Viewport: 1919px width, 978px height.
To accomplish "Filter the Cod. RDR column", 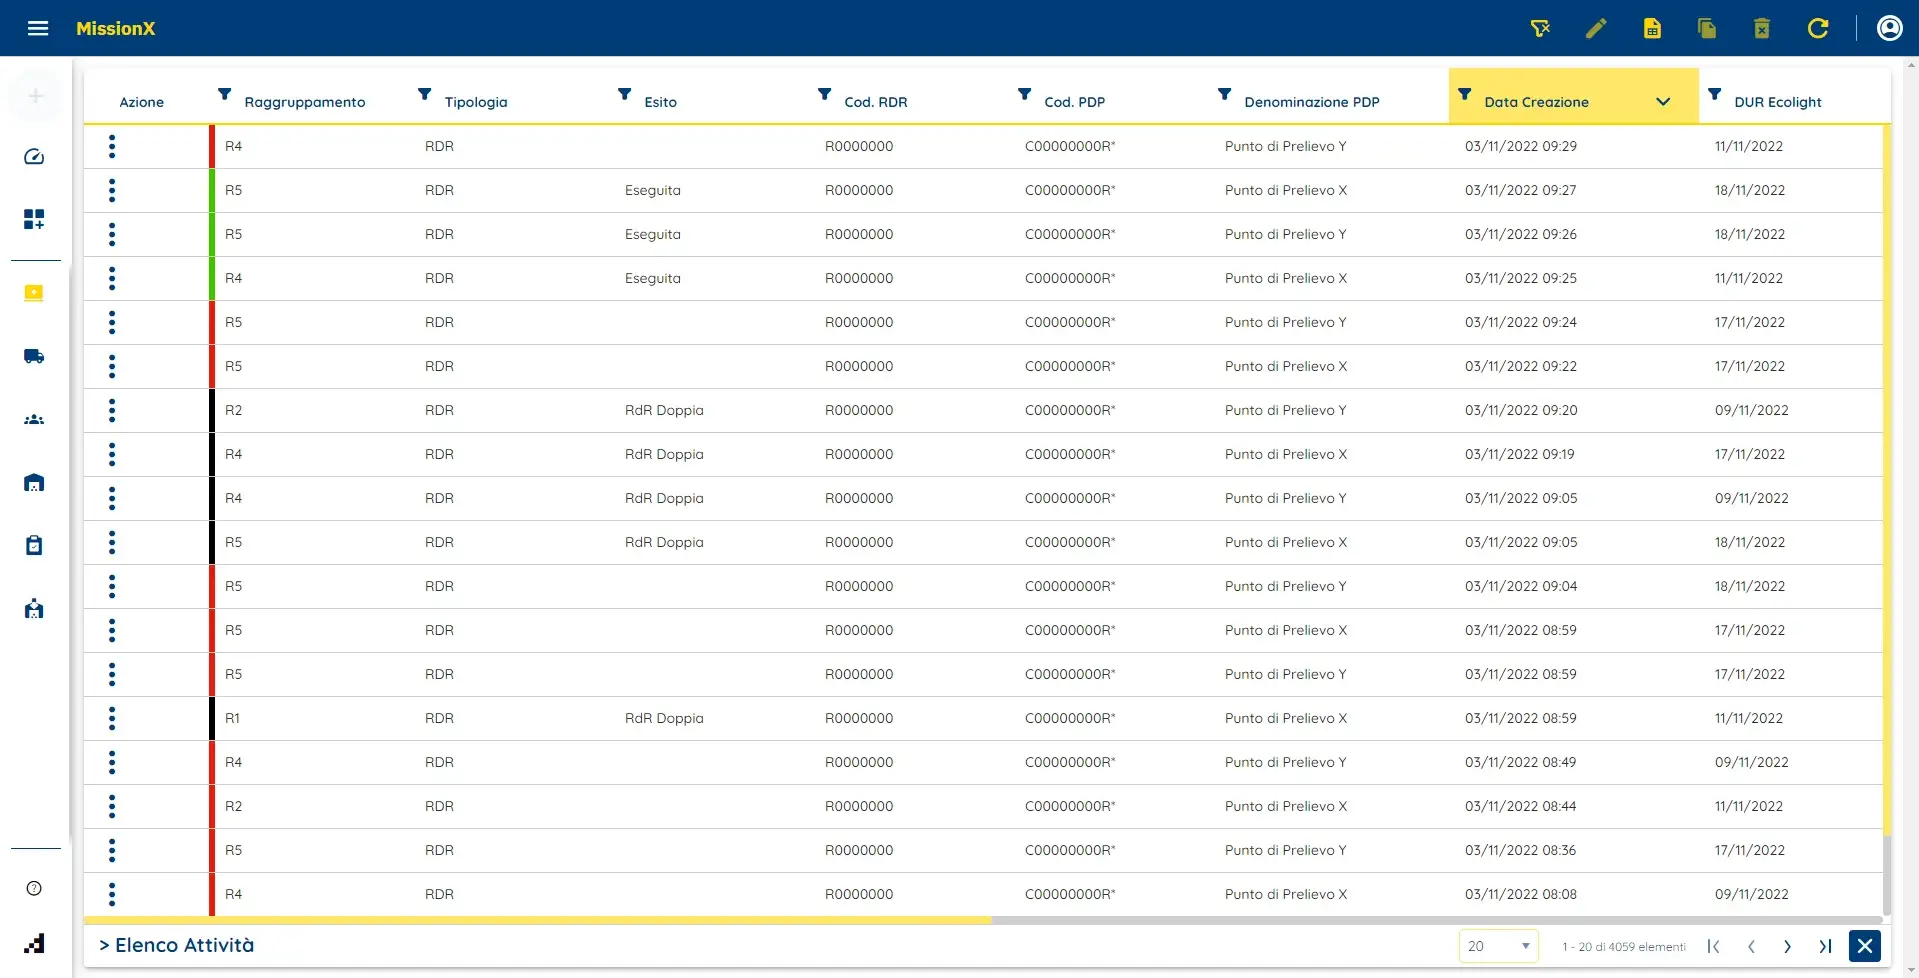I will click(x=824, y=94).
